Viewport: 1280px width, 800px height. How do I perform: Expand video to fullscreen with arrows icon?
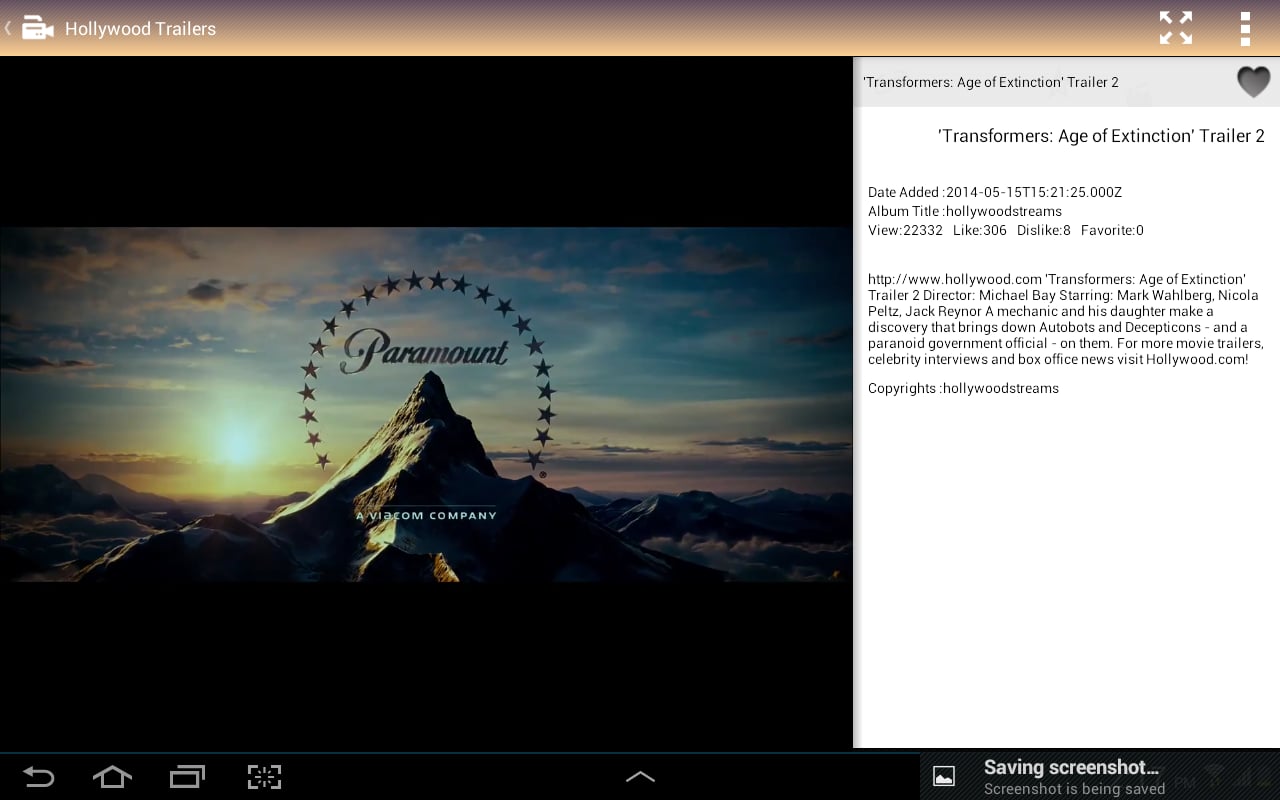pyautogui.click(x=1176, y=28)
